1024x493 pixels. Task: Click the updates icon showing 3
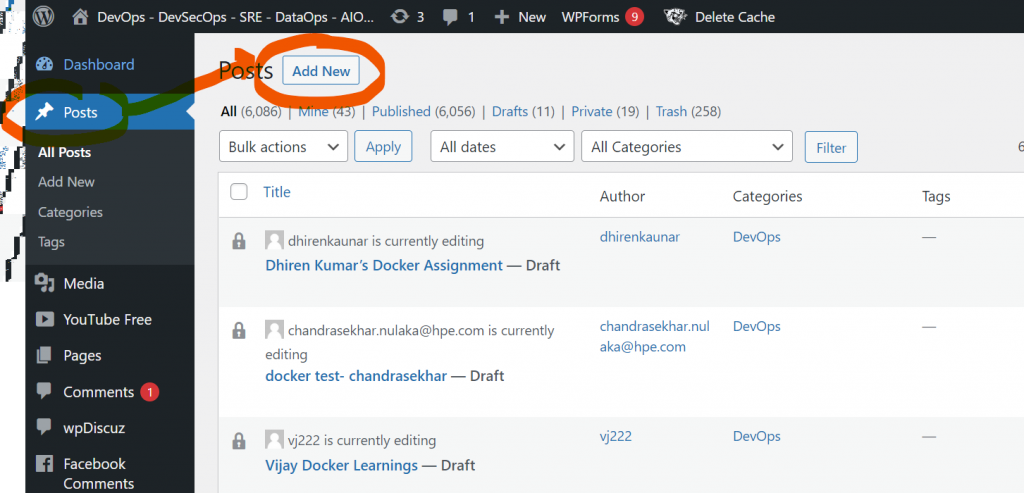pyautogui.click(x=401, y=17)
